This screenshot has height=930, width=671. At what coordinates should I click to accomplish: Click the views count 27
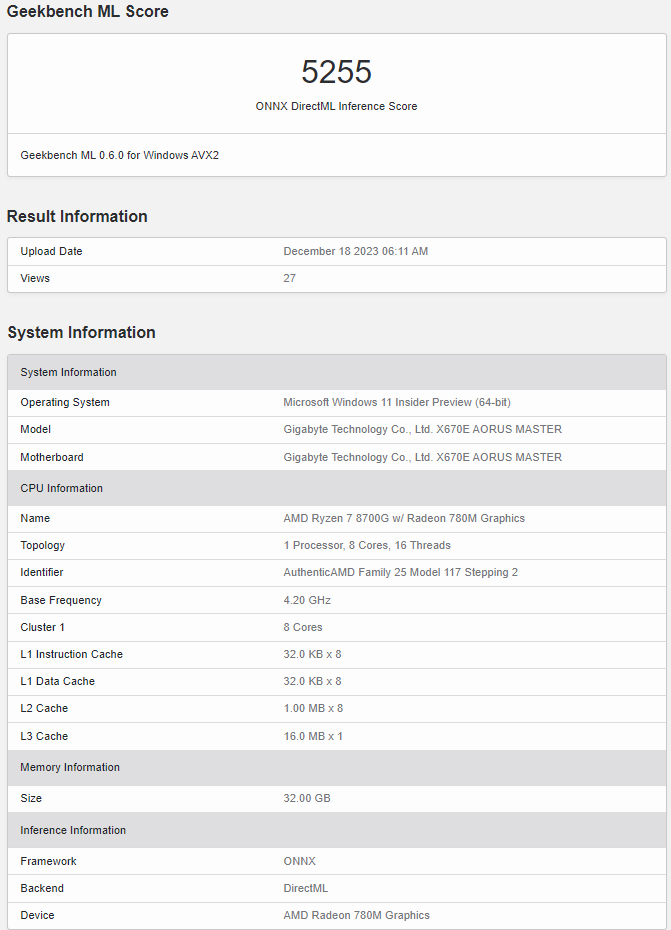[x=290, y=278]
